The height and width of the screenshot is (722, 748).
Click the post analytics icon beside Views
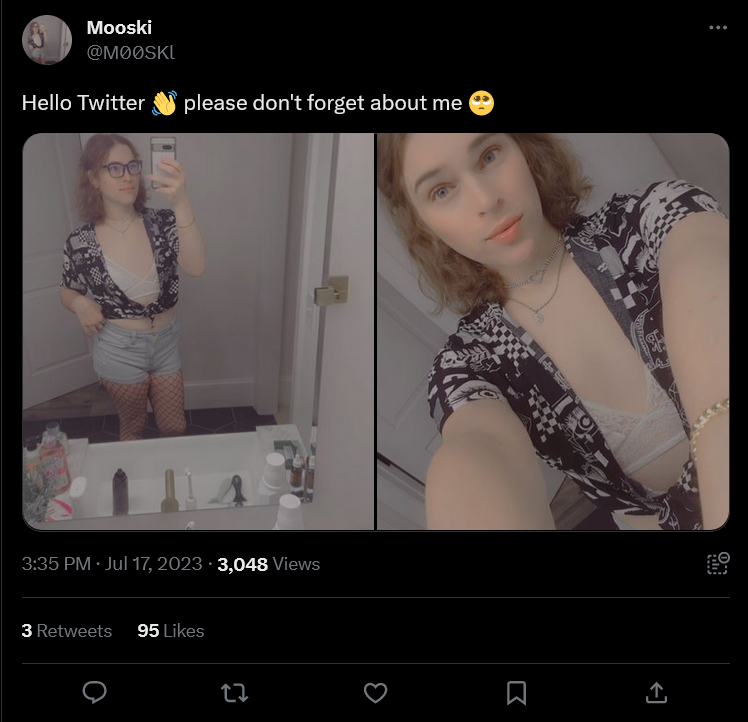tap(718, 564)
